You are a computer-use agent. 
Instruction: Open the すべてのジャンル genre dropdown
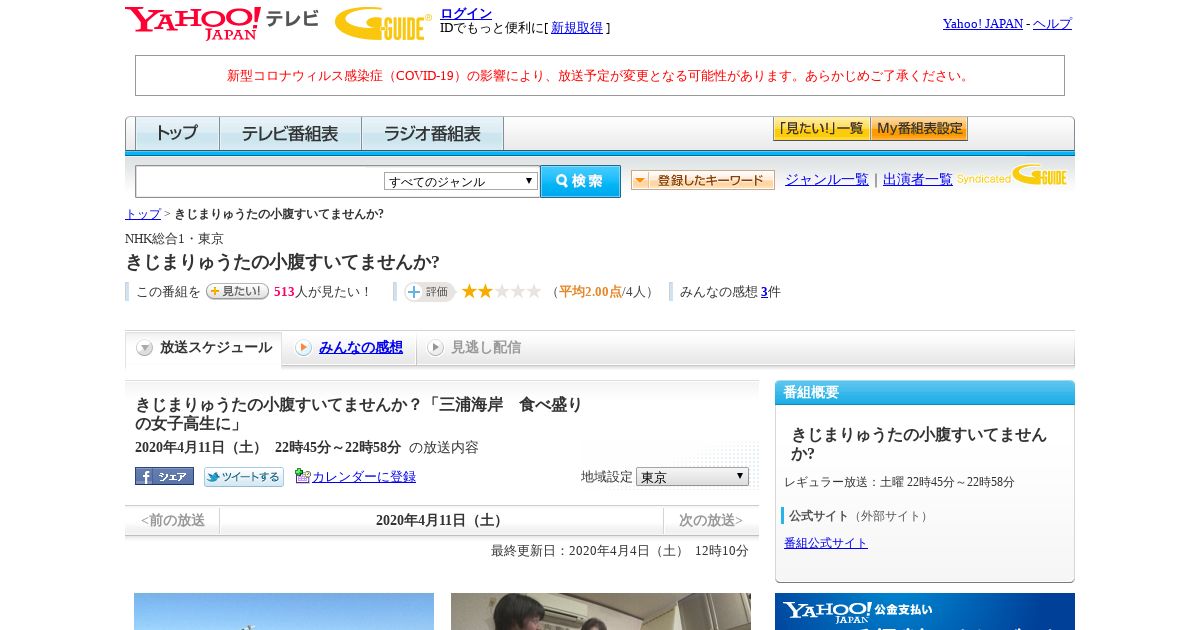click(x=461, y=181)
